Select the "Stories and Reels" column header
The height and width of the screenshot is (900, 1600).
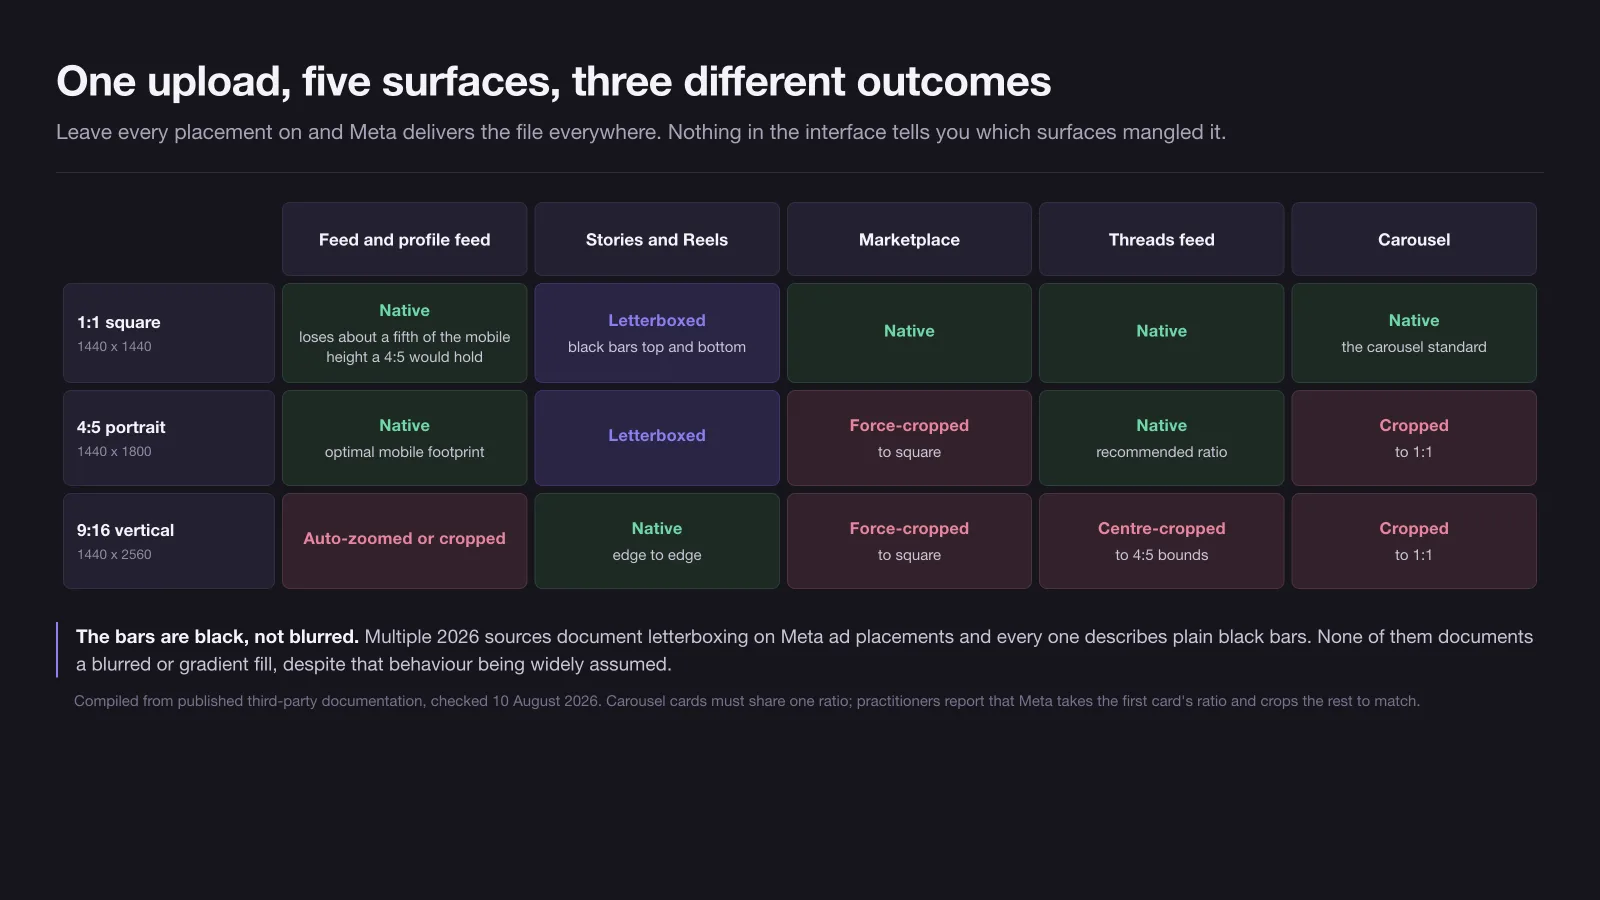[x=657, y=239]
